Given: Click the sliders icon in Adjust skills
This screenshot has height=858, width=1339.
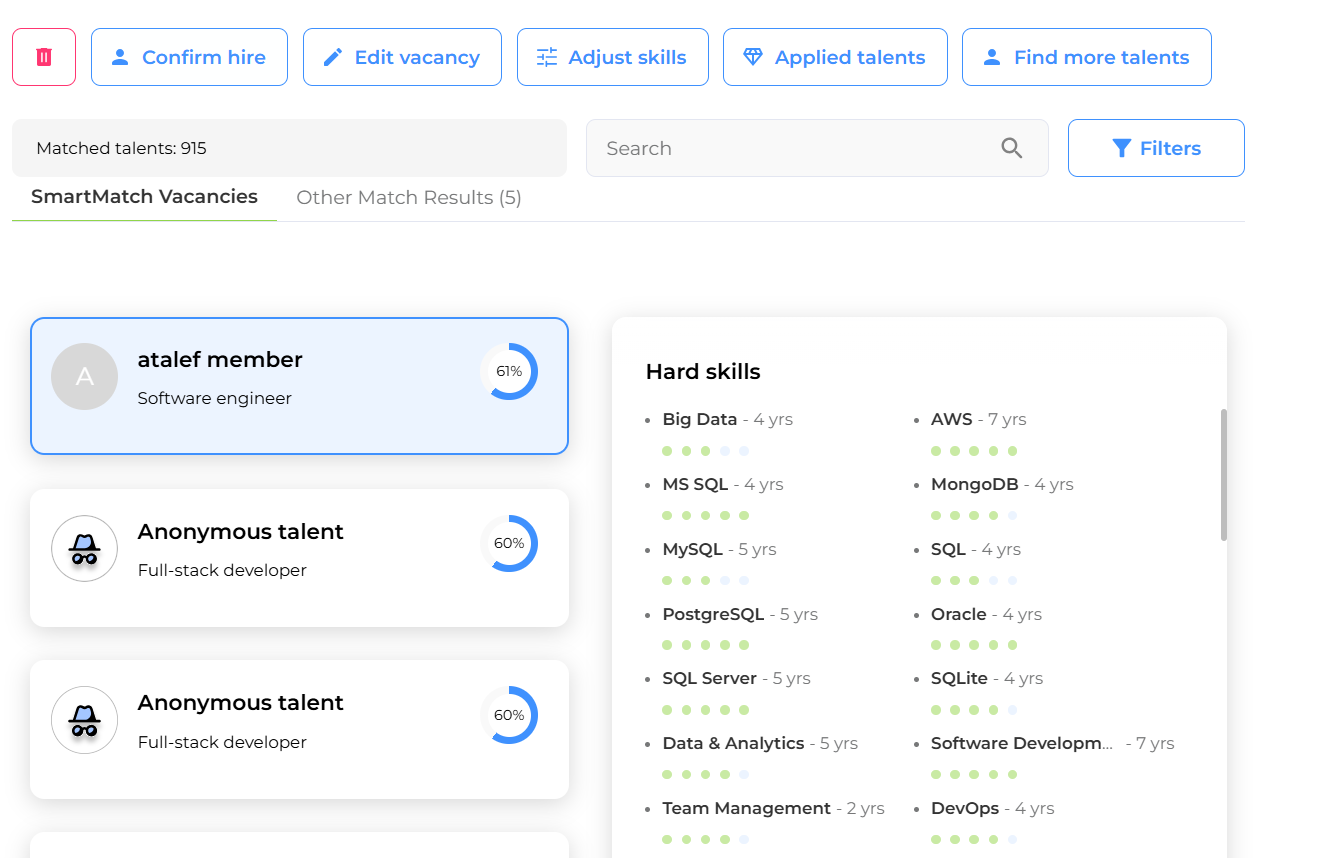Looking at the screenshot, I should (x=547, y=57).
